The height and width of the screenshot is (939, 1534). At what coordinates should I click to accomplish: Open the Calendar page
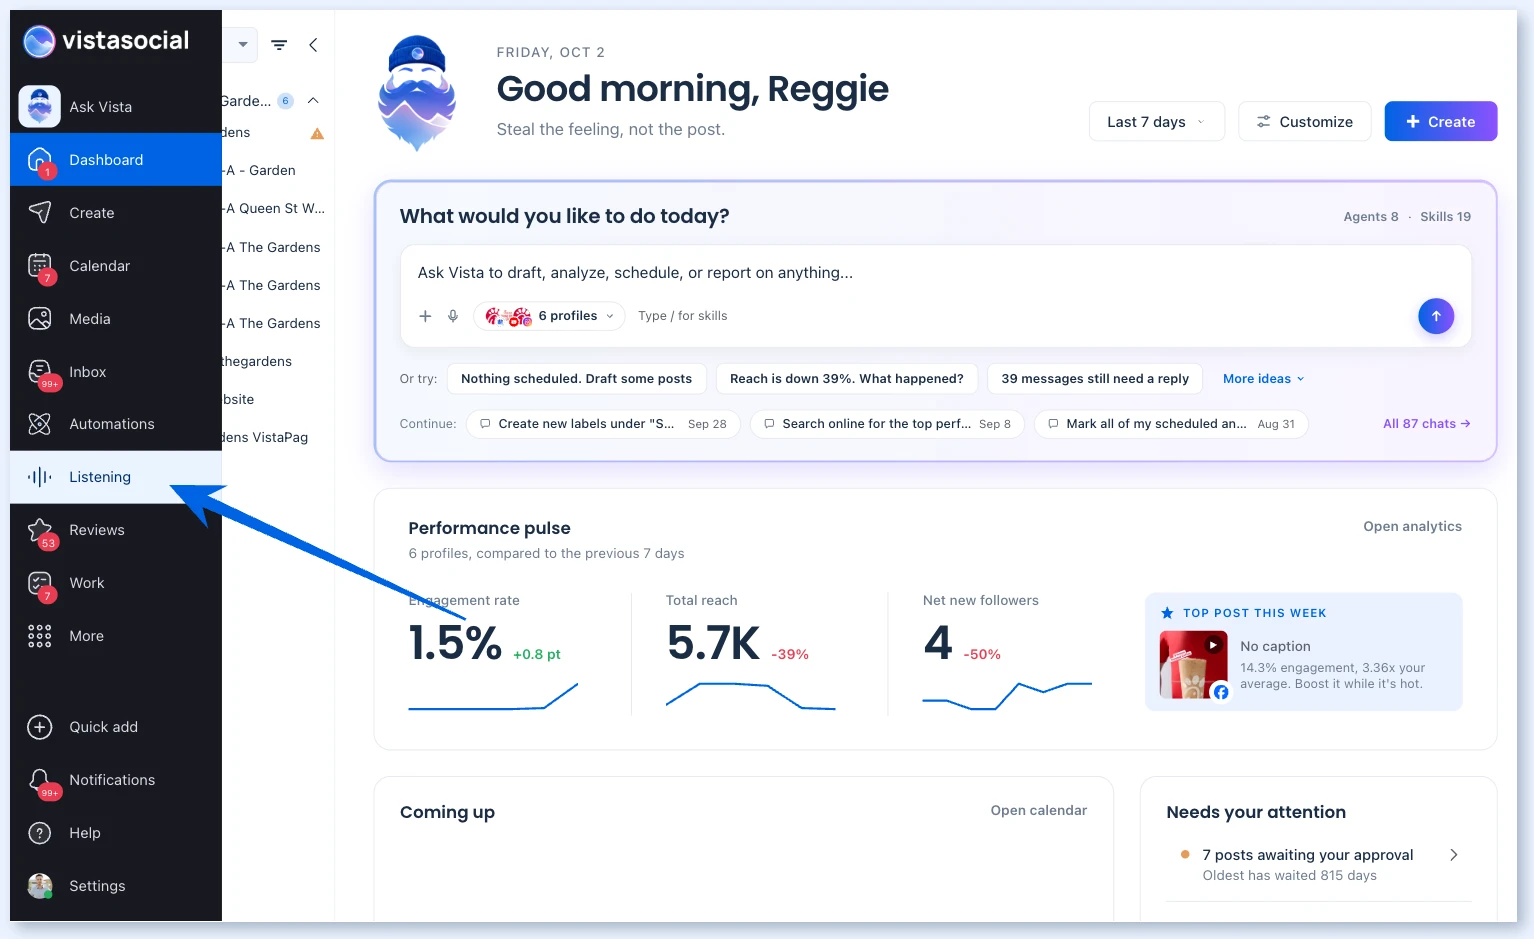(x=115, y=266)
